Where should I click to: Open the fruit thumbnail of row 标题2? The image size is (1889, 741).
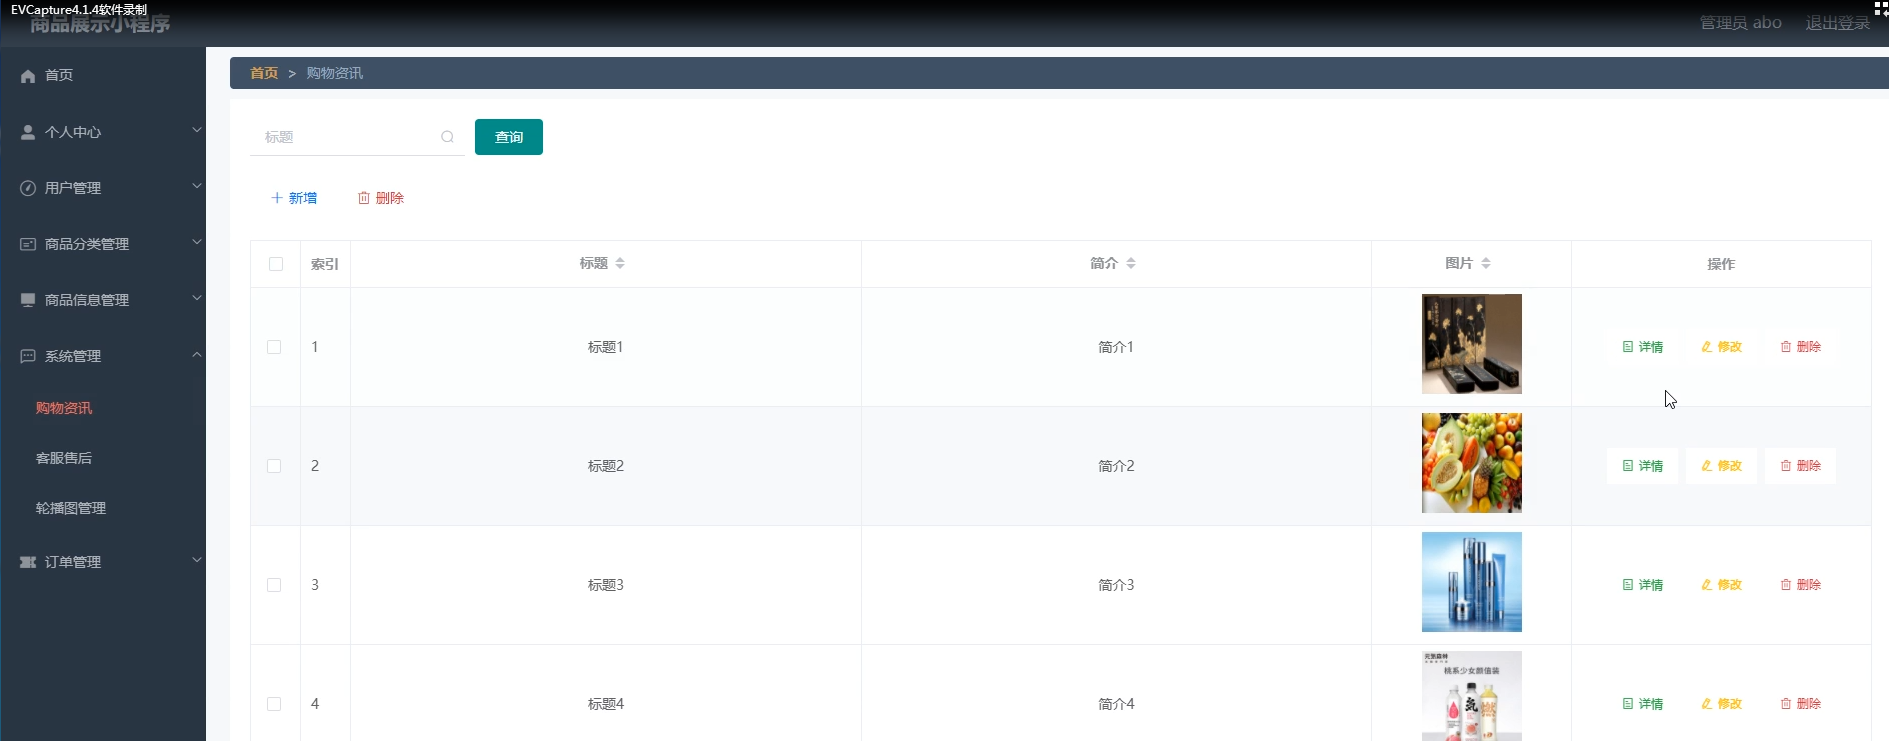[x=1472, y=463]
